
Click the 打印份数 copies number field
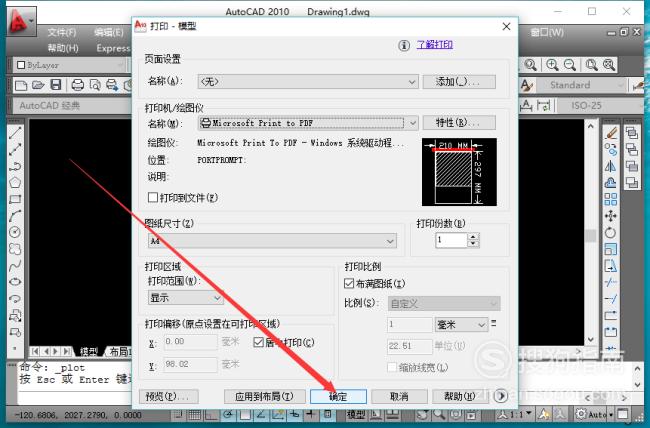pos(451,240)
